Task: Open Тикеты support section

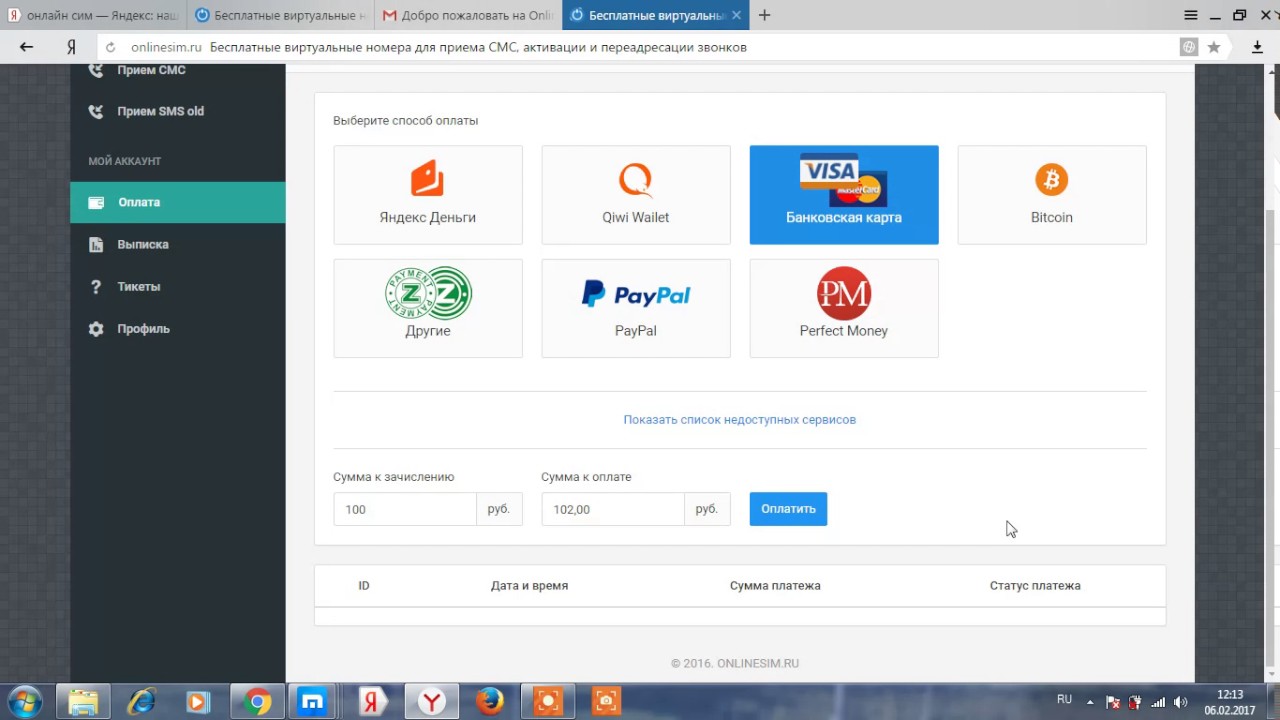Action: pyautogui.click(x=178, y=286)
